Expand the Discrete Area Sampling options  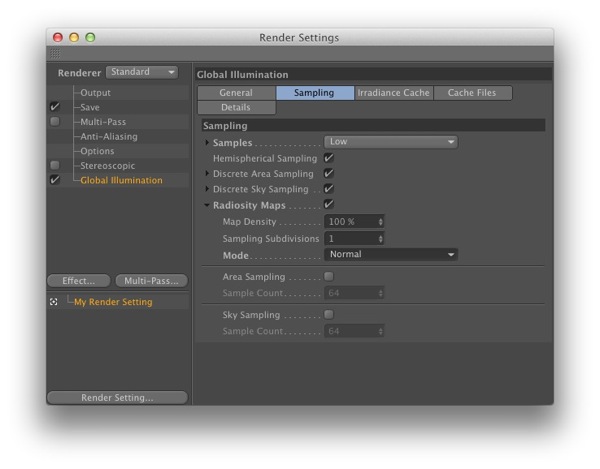tap(207, 174)
